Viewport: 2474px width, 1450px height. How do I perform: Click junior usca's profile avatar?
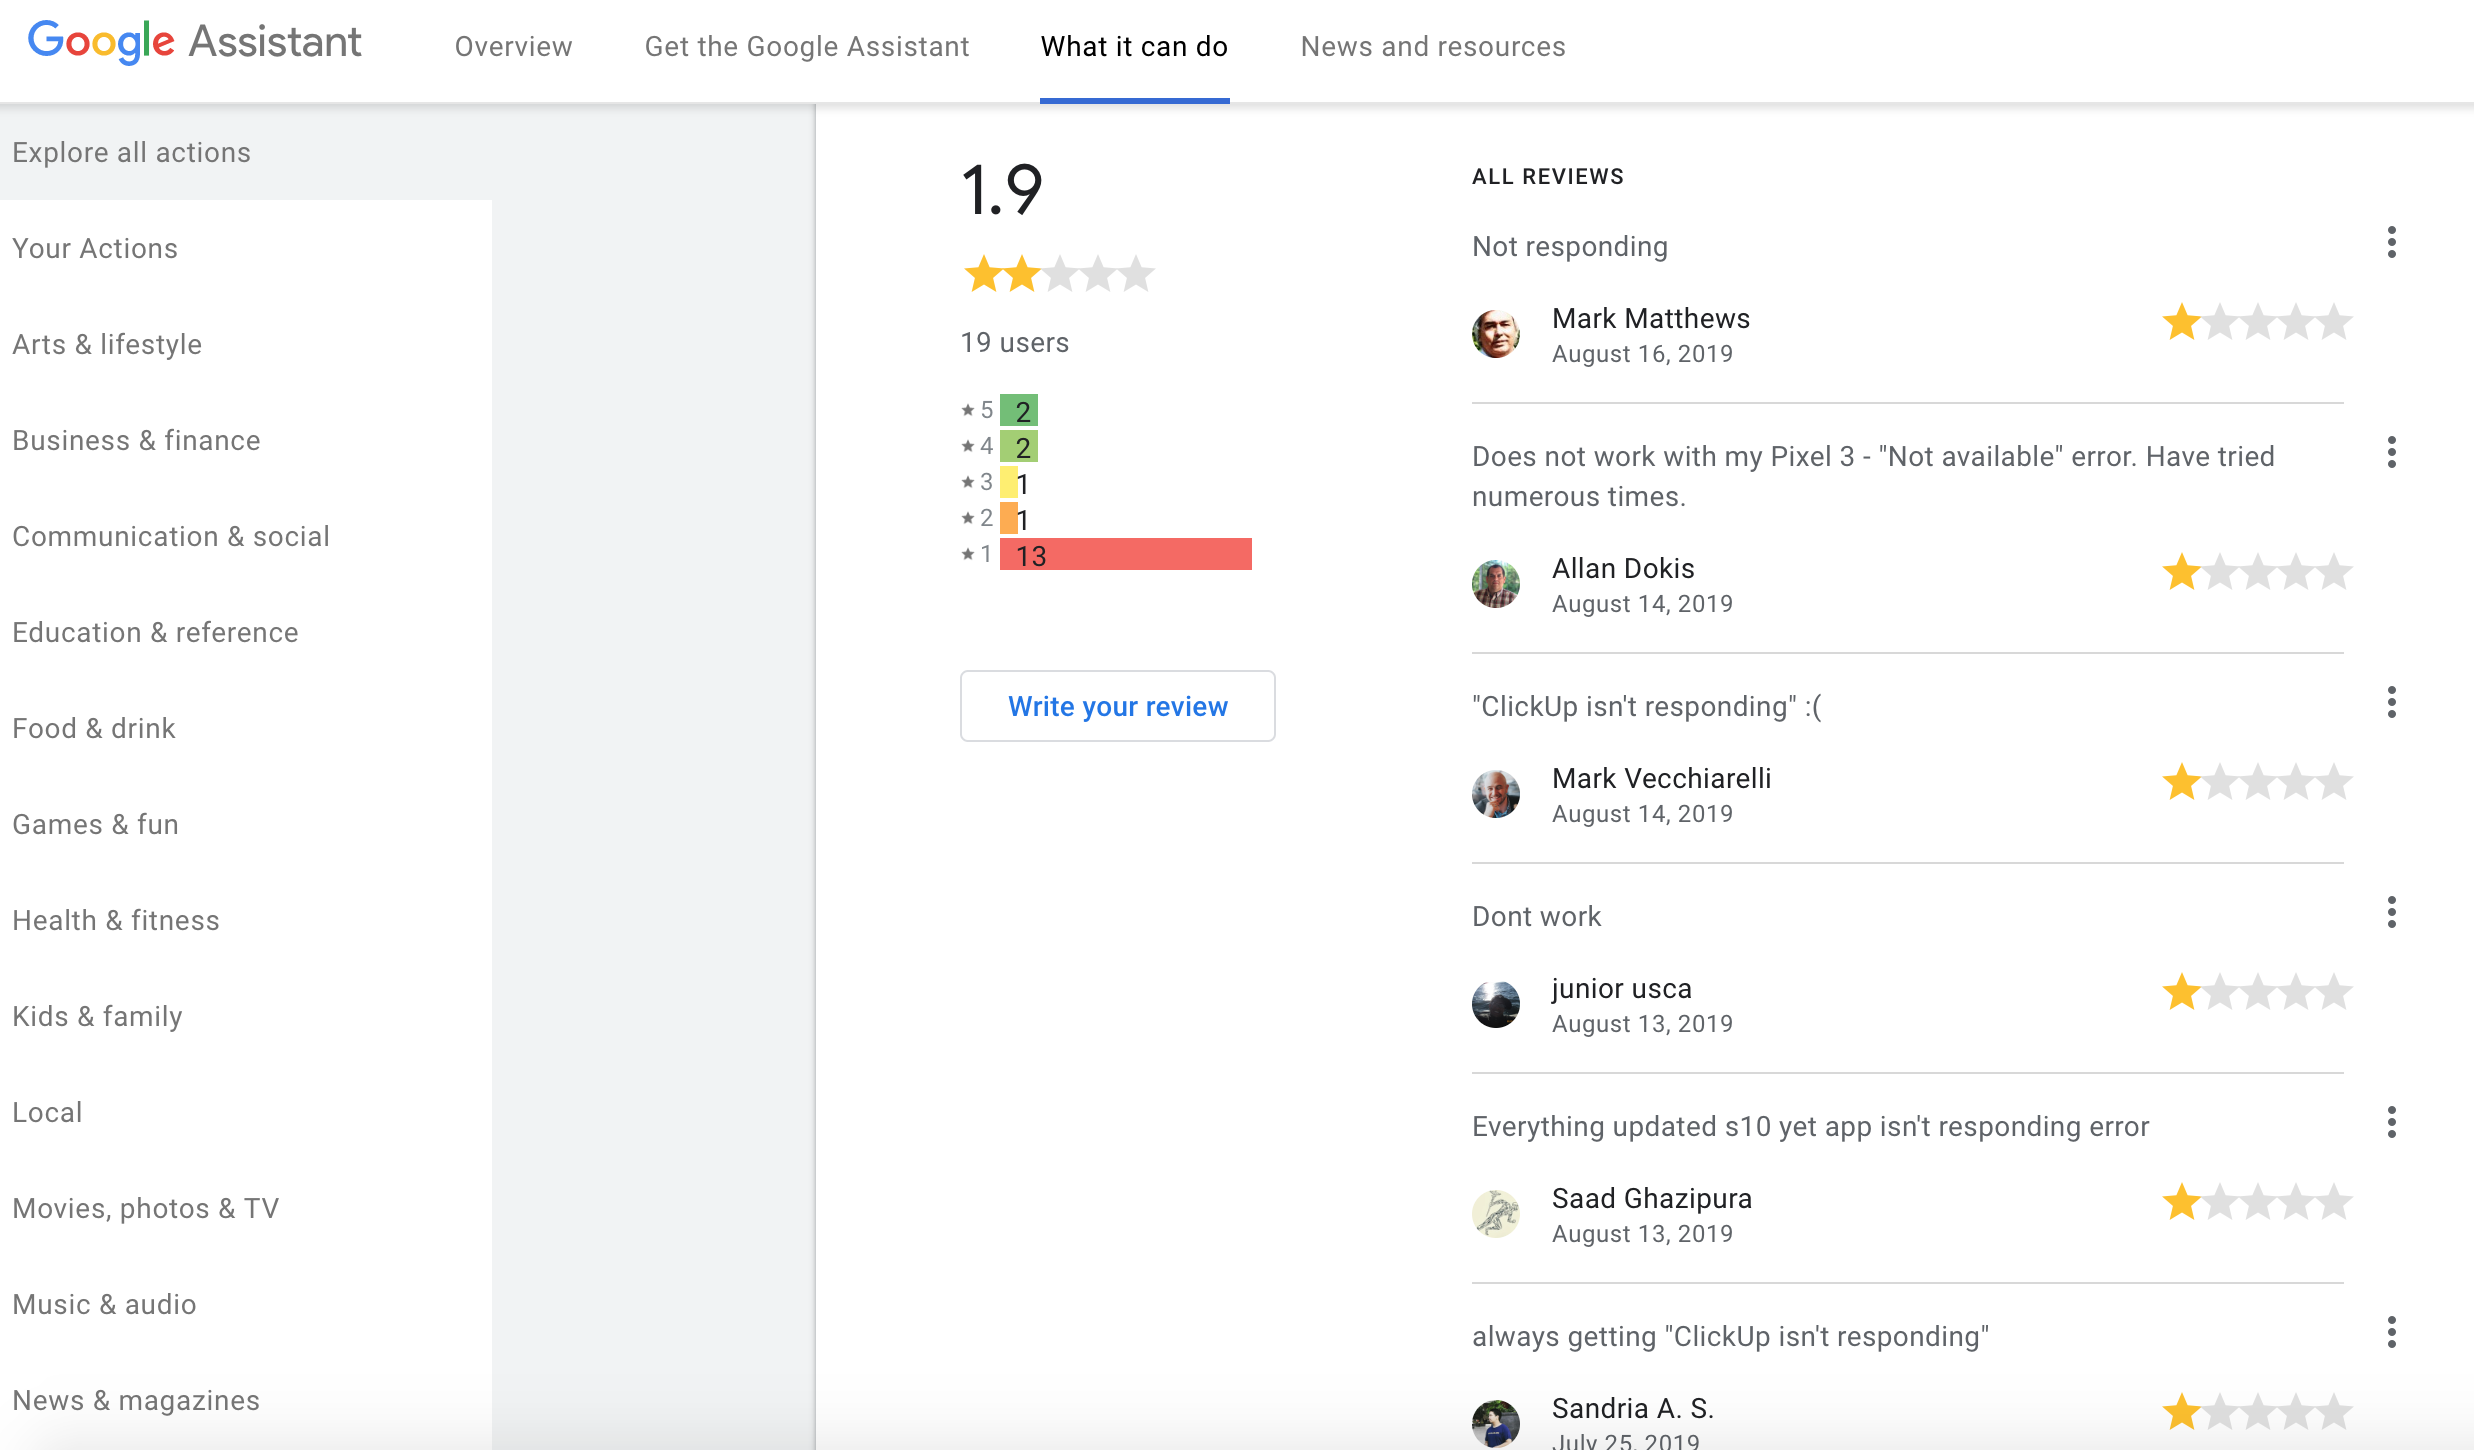(x=1496, y=1004)
